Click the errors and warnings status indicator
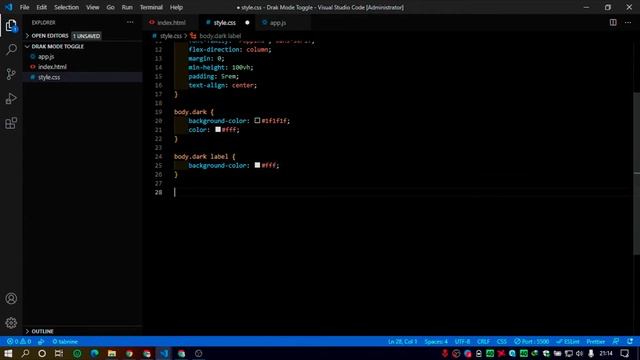The width and height of the screenshot is (640, 360). click(x=19, y=342)
